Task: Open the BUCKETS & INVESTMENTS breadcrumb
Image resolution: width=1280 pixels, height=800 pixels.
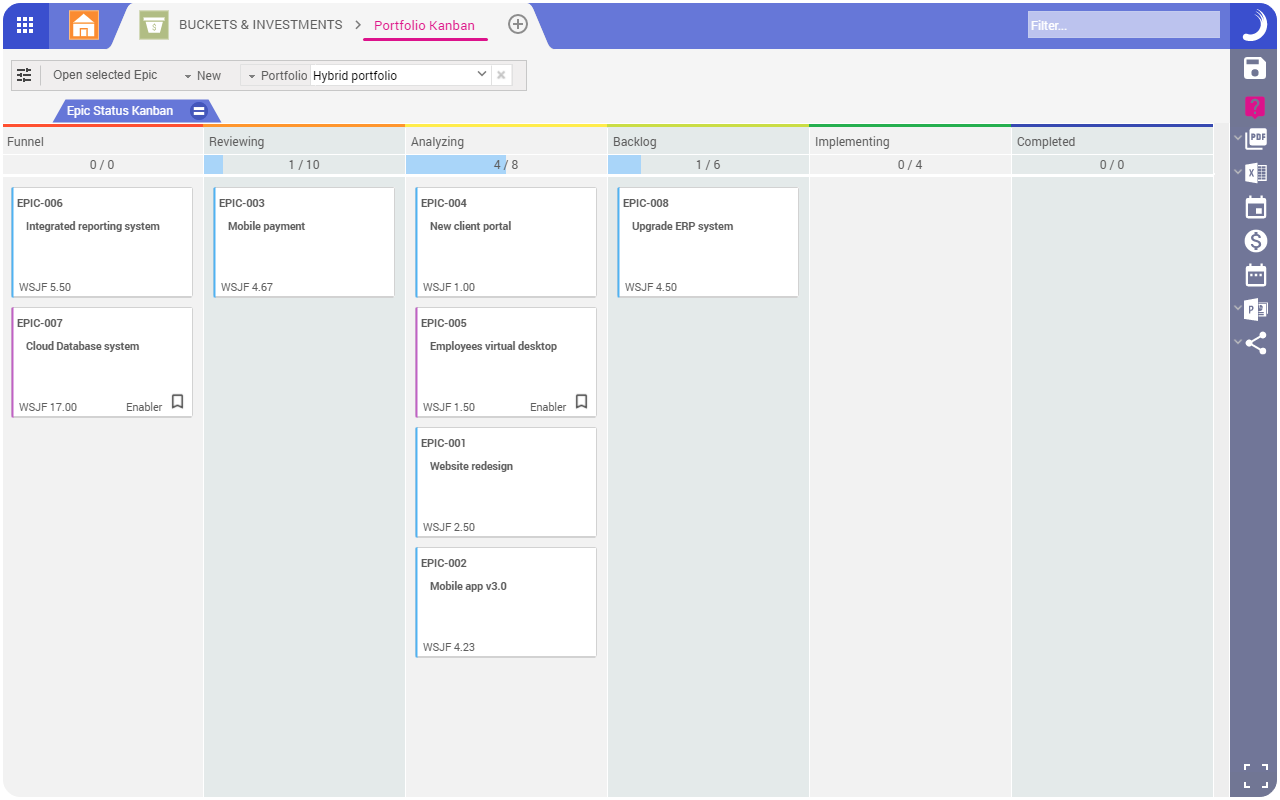Action: (262, 24)
